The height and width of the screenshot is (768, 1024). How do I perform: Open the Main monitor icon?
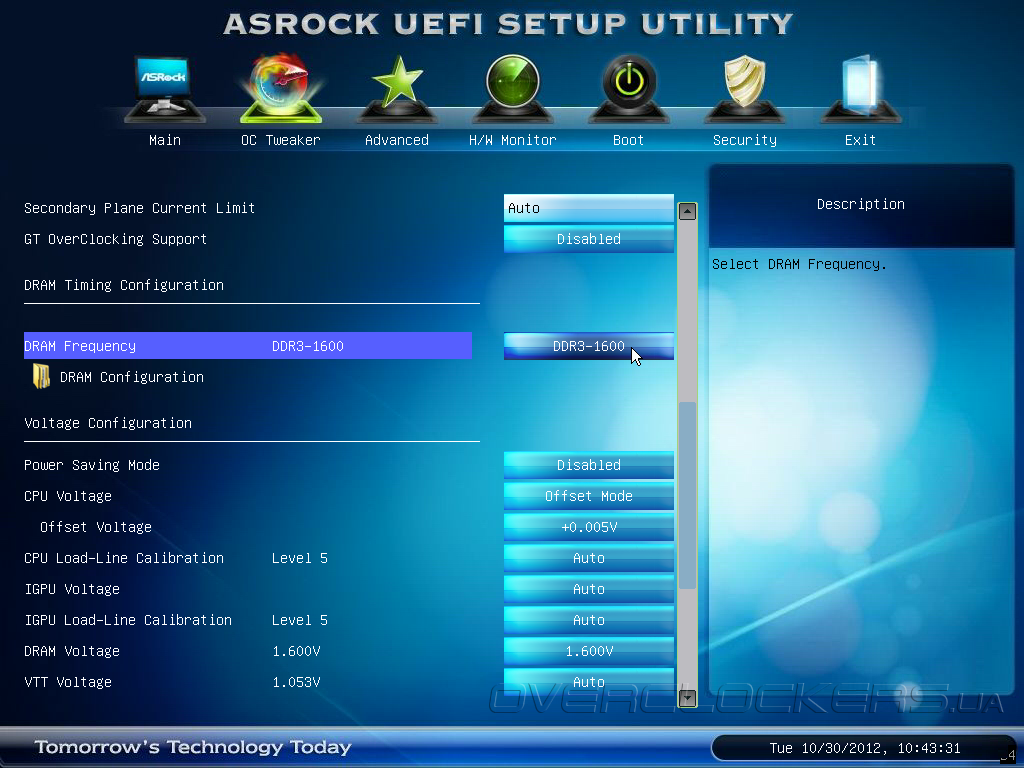click(x=165, y=89)
